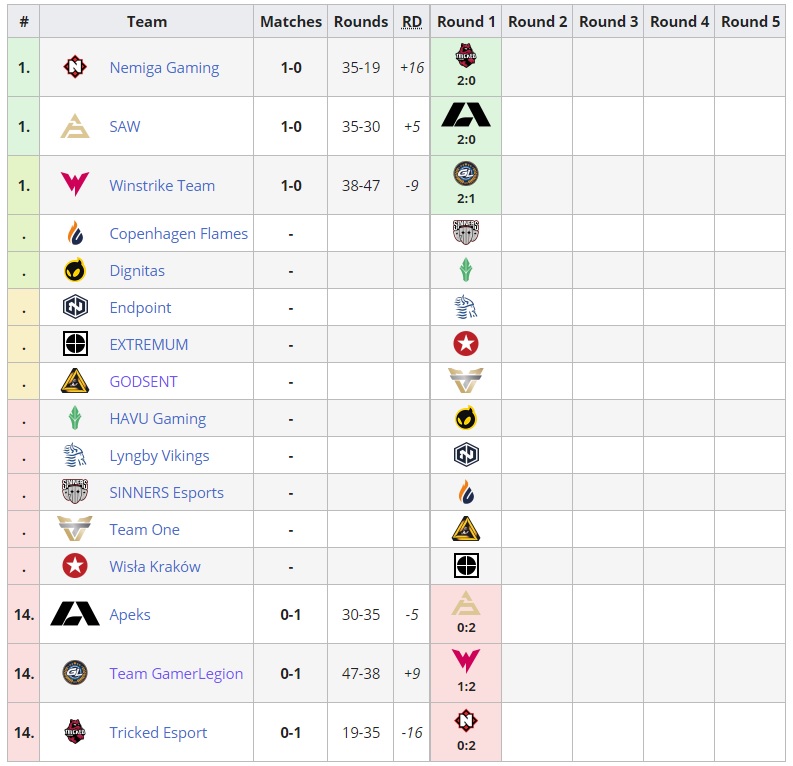Click the SAW logo in the Team column
793x766 pixels.
[75, 127]
